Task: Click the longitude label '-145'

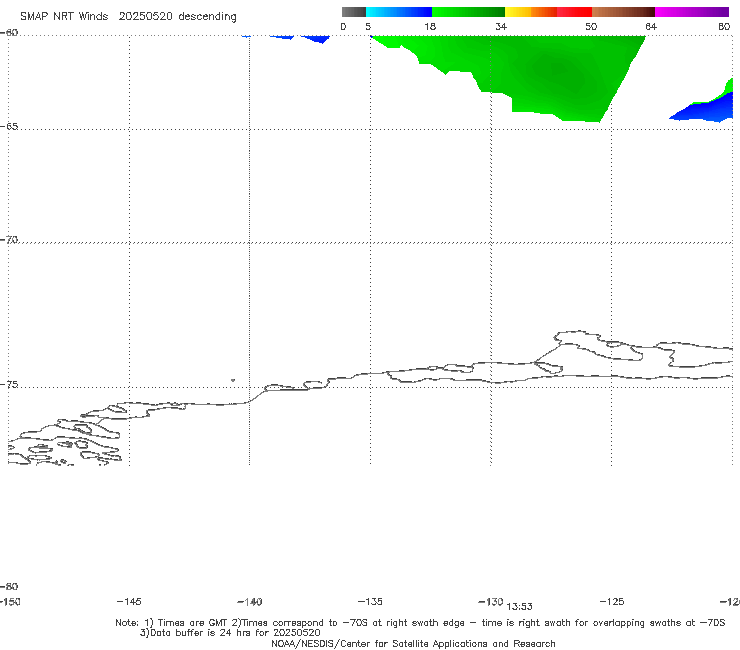Action: [129, 602]
